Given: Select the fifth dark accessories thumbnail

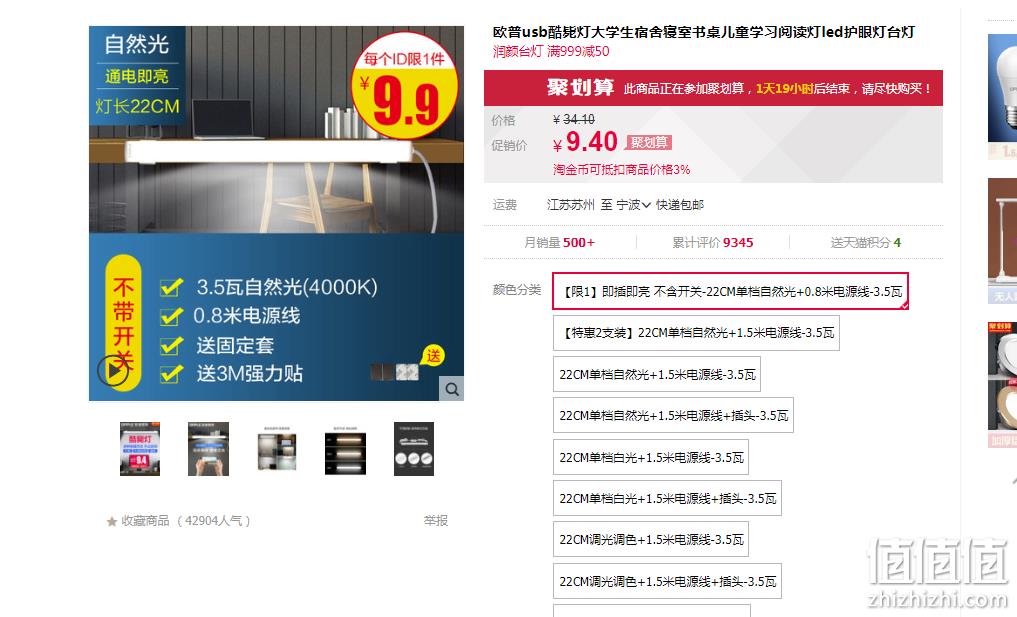Looking at the screenshot, I should click(414, 449).
